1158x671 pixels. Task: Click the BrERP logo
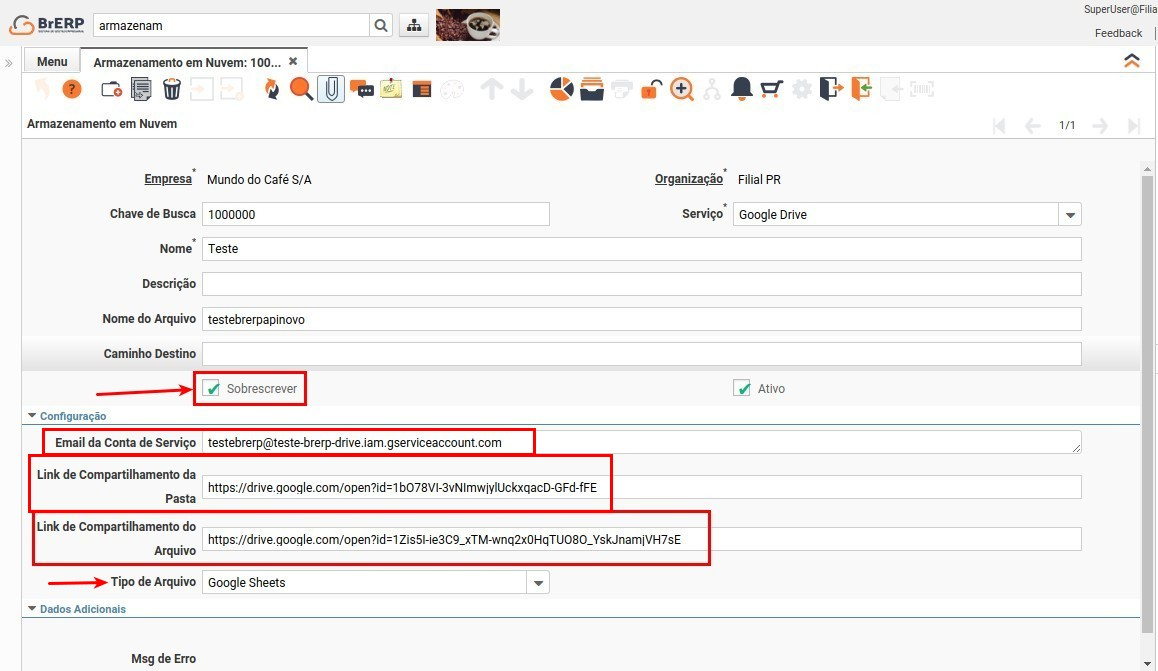(47, 24)
